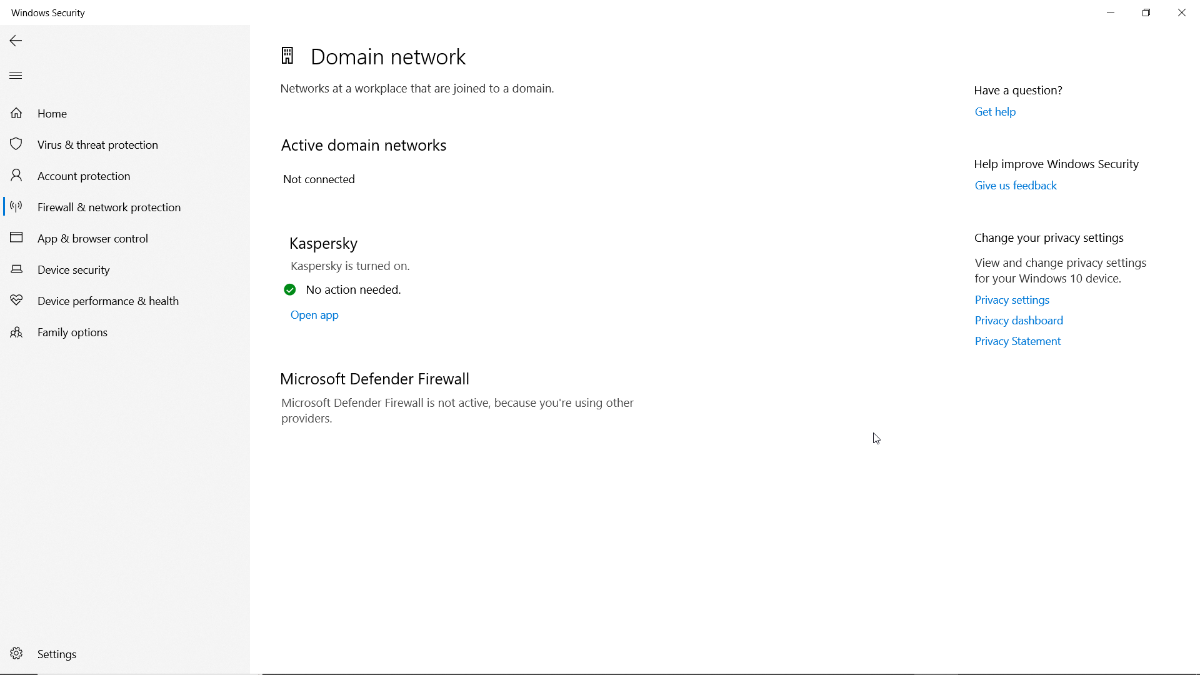Click the Device security laptop icon
Viewport: 1200px width, 675px height.
(x=16, y=270)
